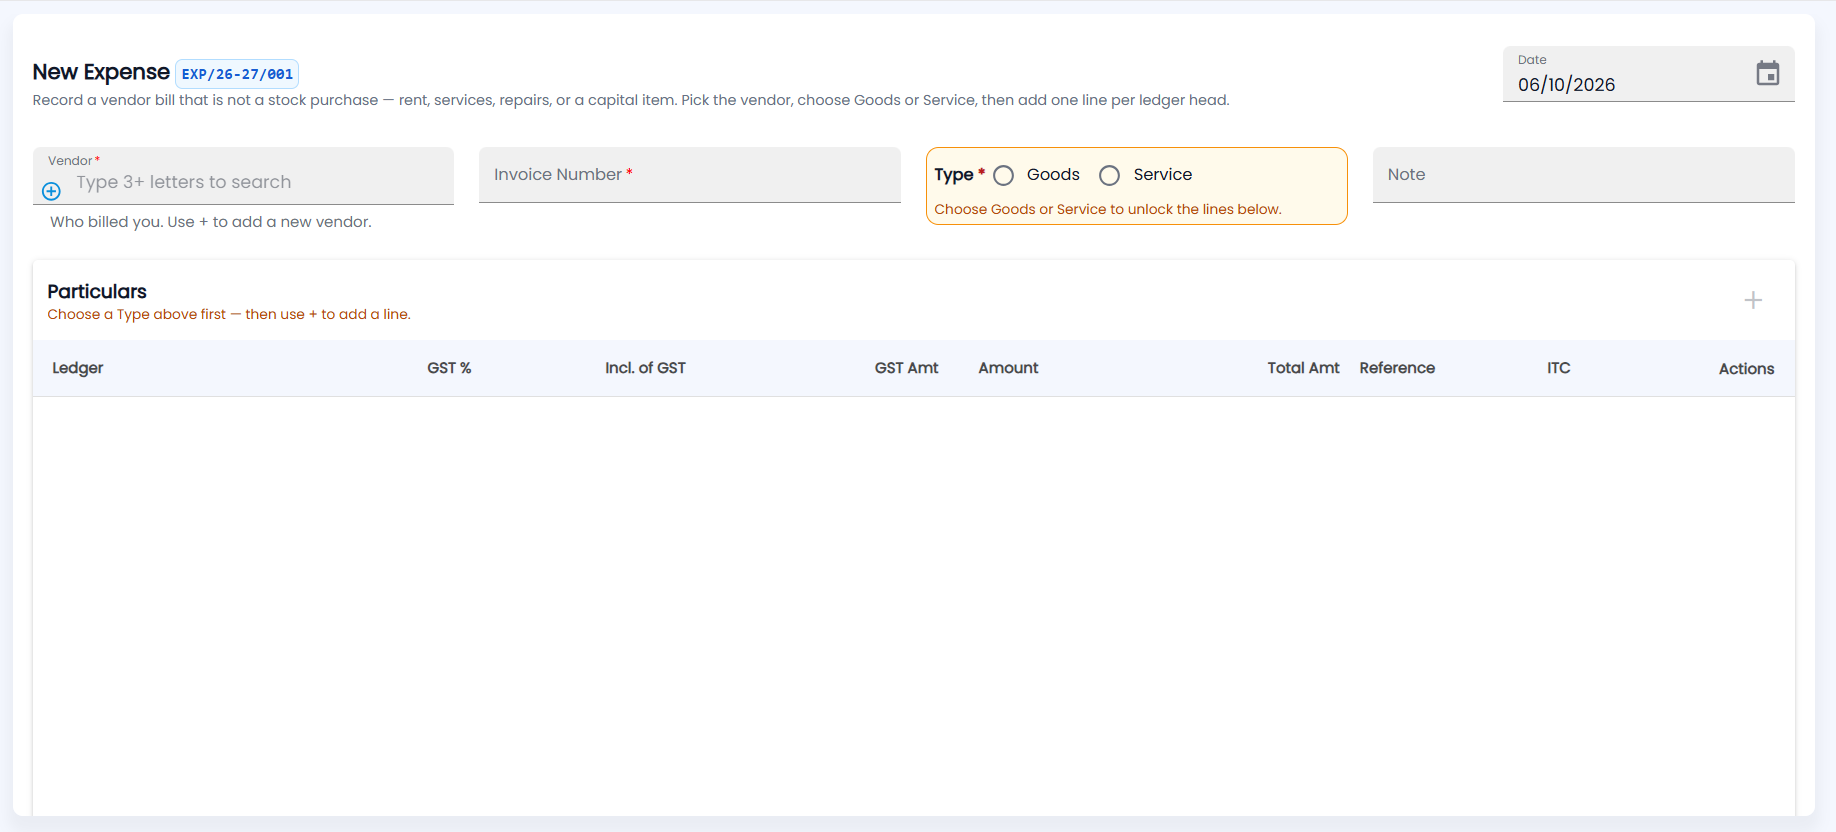The height and width of the screenshot is (832, 1836).
Task: Click into the Invoice Number field
Action: coord(690,175)
